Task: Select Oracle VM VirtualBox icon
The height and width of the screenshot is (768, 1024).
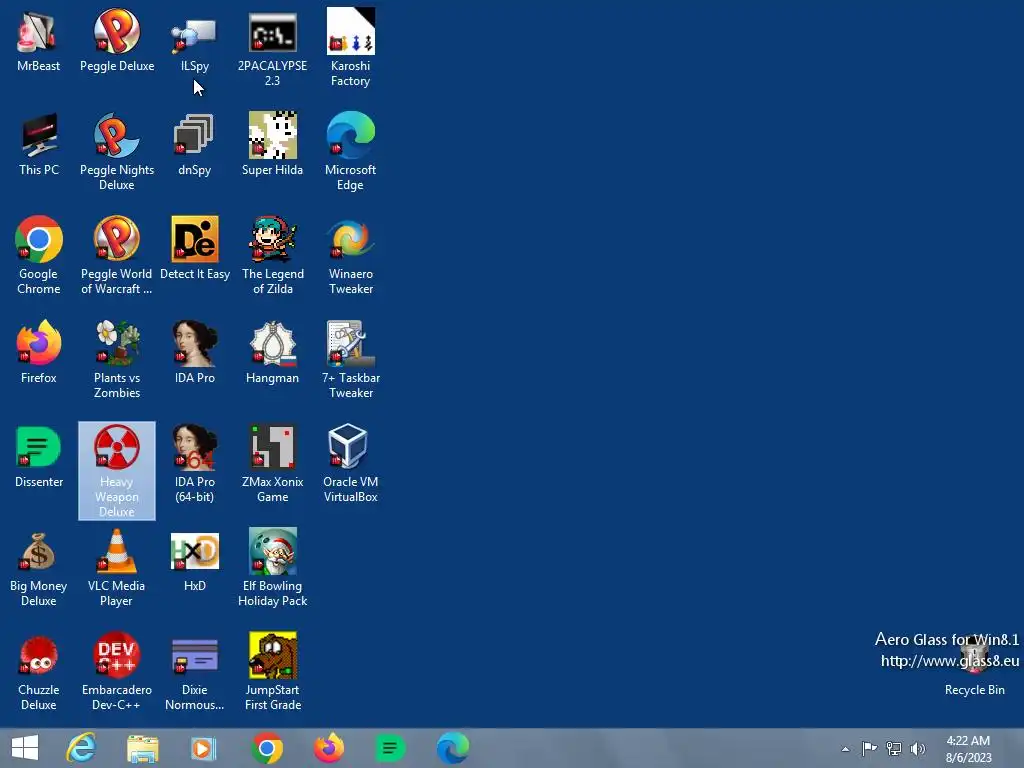Action: tap(351, 463)
